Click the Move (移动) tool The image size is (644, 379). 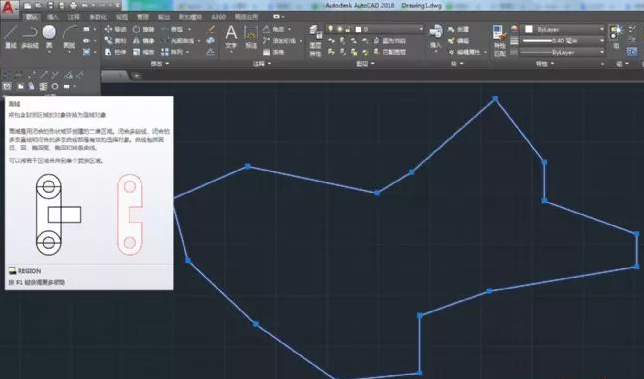115,29
